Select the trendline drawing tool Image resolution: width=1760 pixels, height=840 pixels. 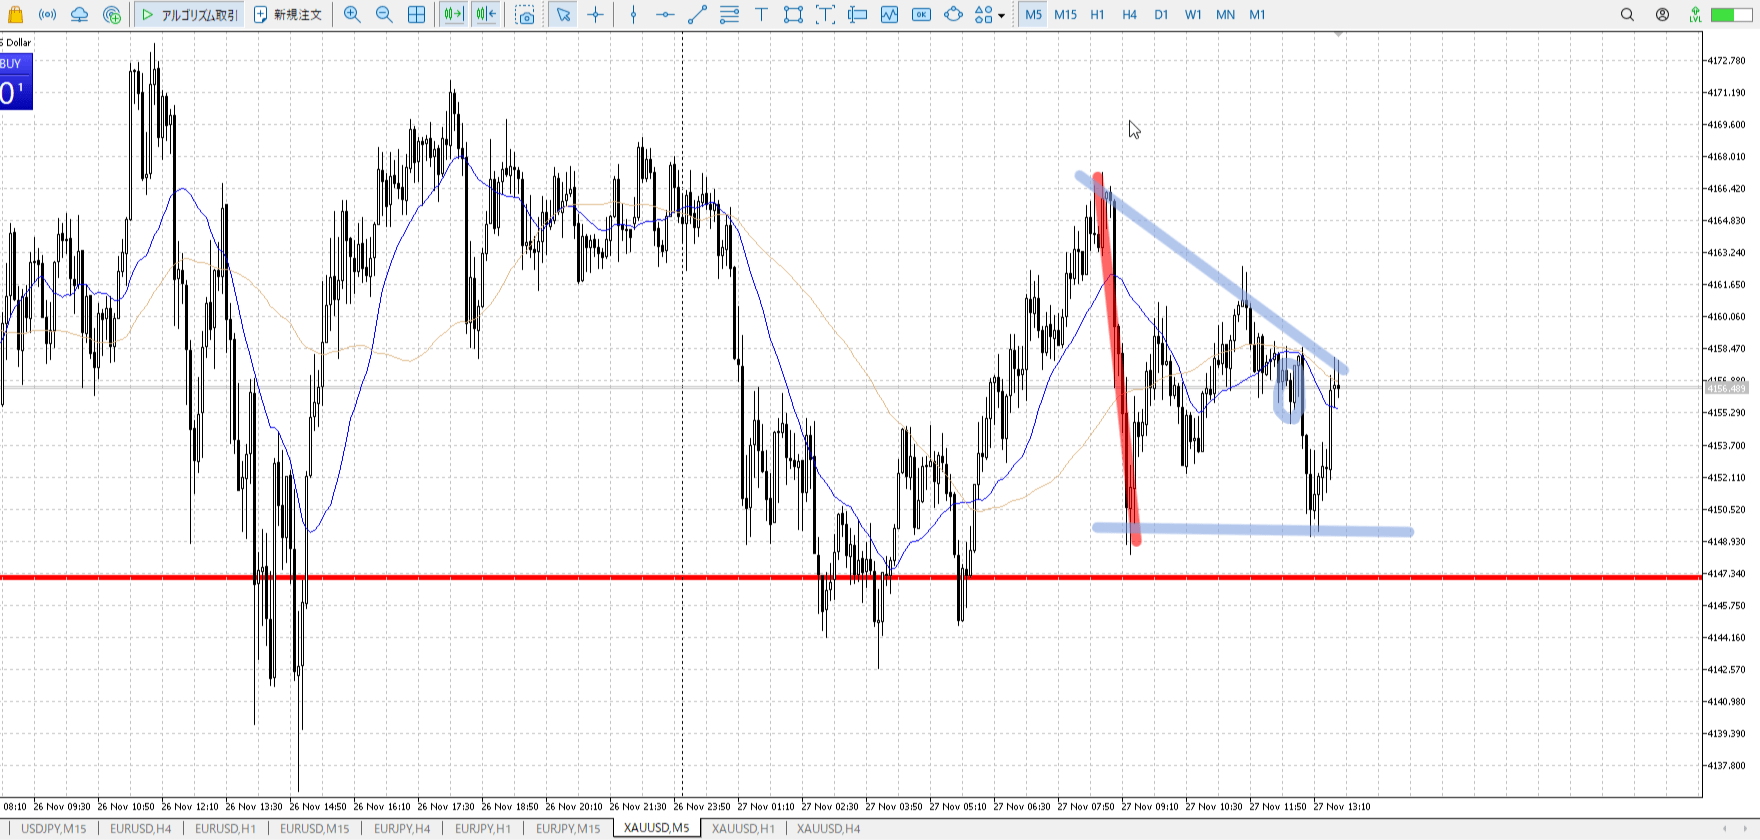pos(697,15)
